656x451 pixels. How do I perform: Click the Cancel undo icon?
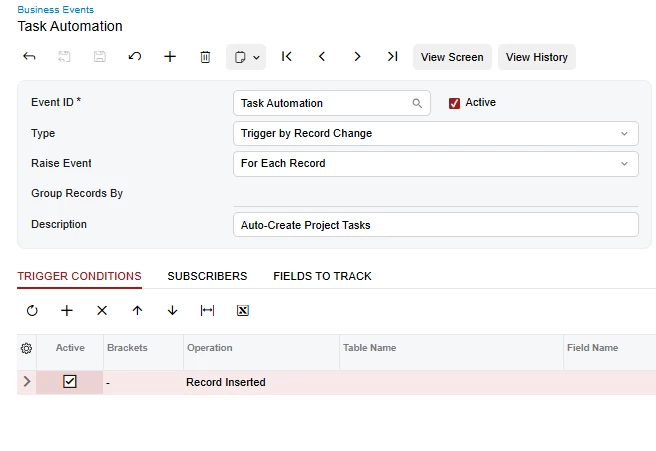click(x=135, y=56)
